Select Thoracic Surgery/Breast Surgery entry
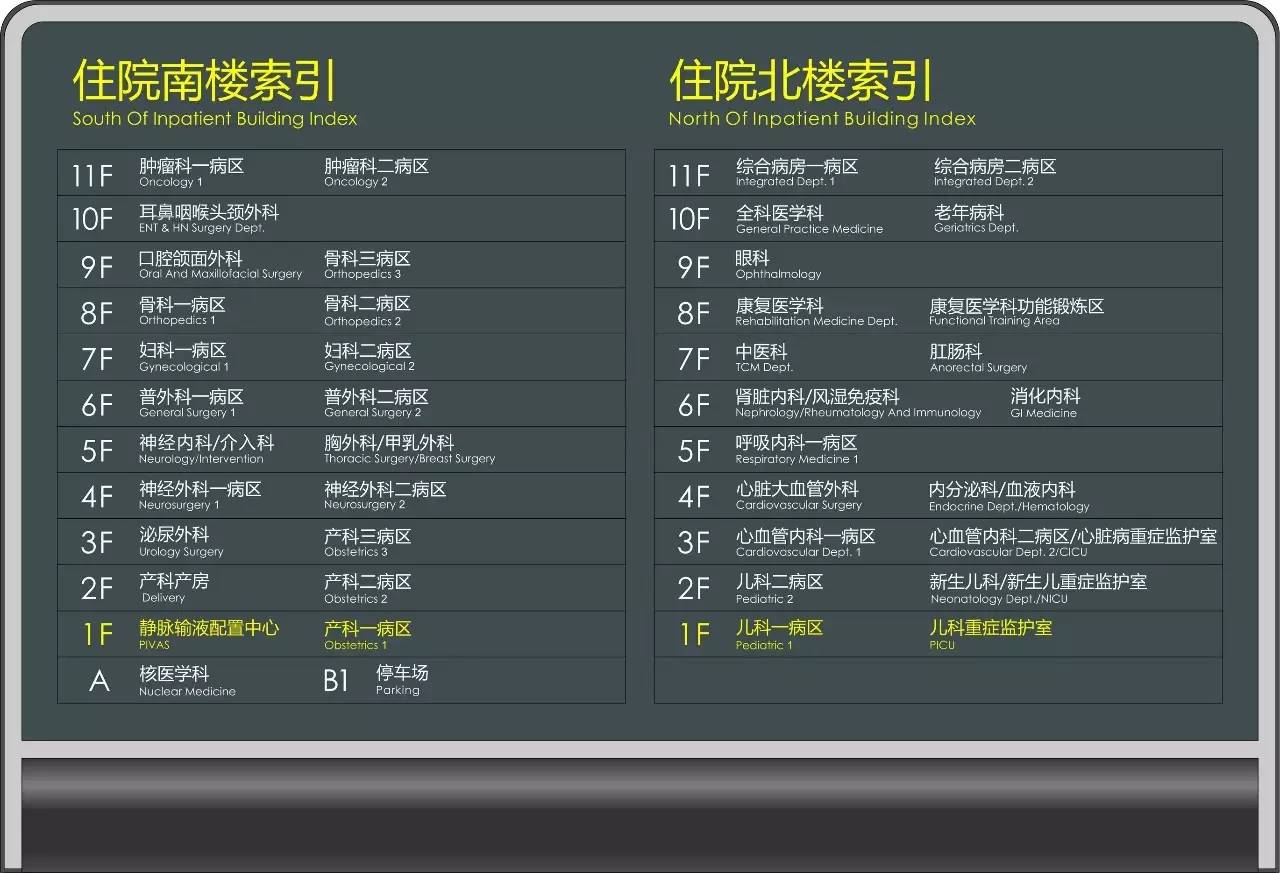1280x873 pixels. pos(409,449)
